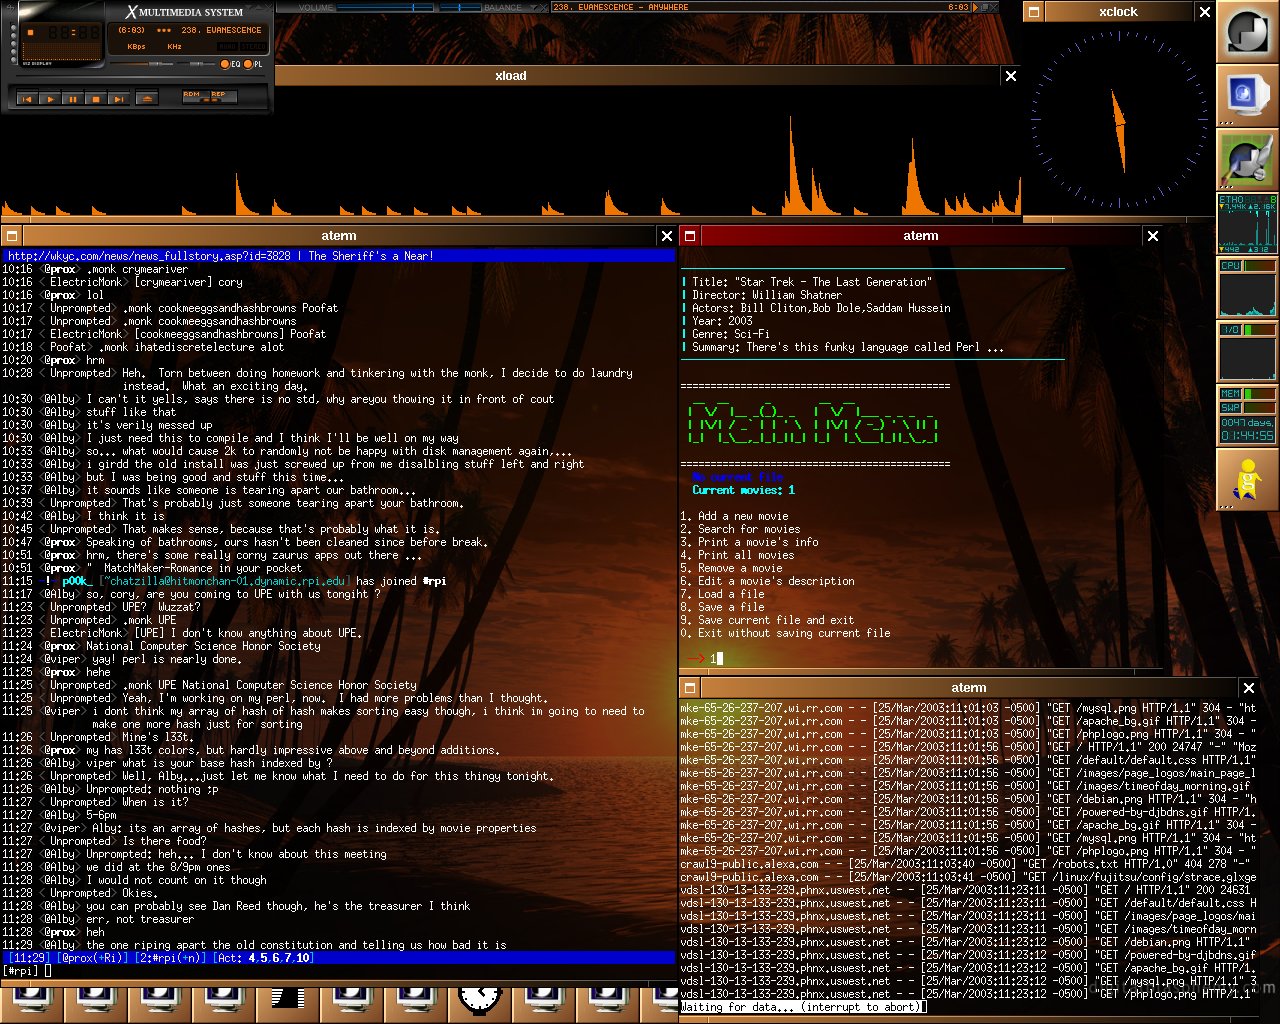
Task: Click the '[Act: 4,5,6,7,10]' status entry
Action: tap(263, 958)
